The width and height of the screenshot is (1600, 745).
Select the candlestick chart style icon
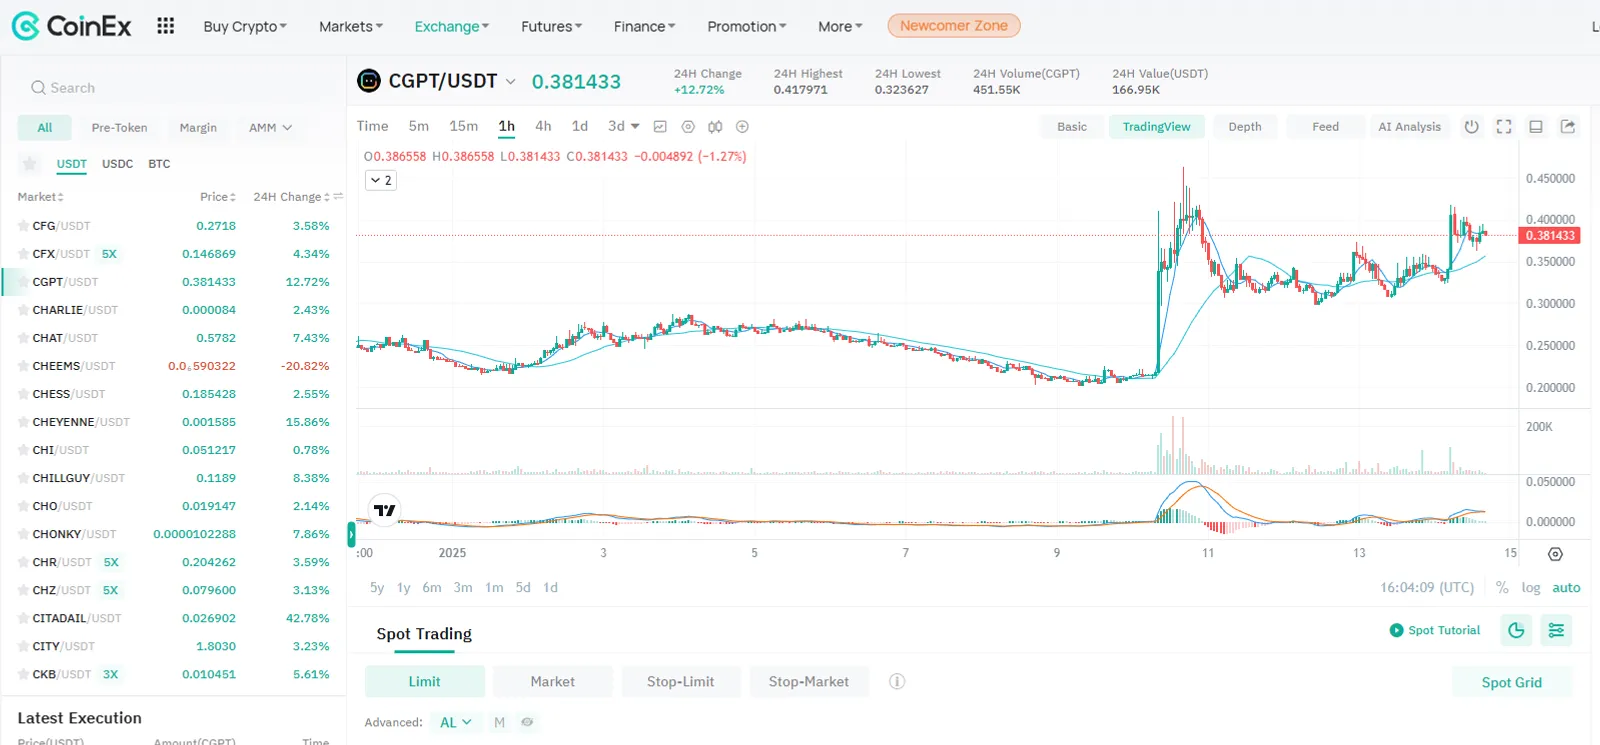coord(715,127)
